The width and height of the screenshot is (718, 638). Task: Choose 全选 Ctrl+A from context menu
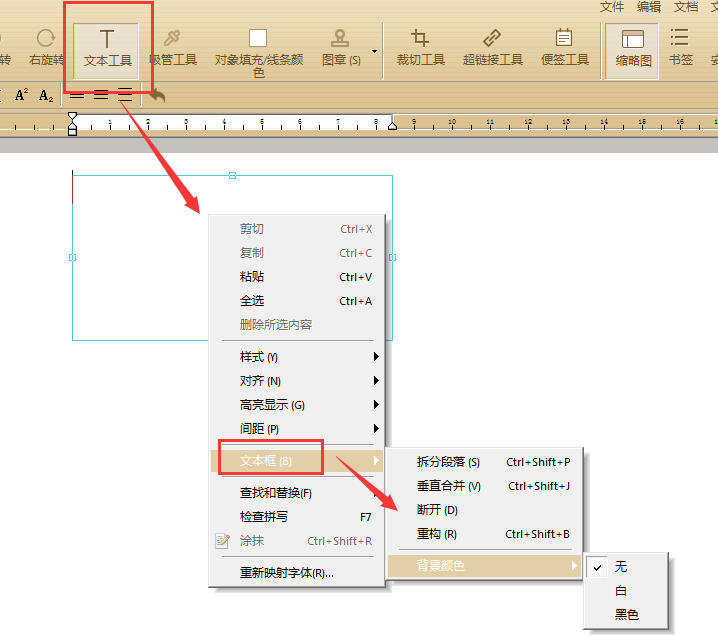coord(297,301)
